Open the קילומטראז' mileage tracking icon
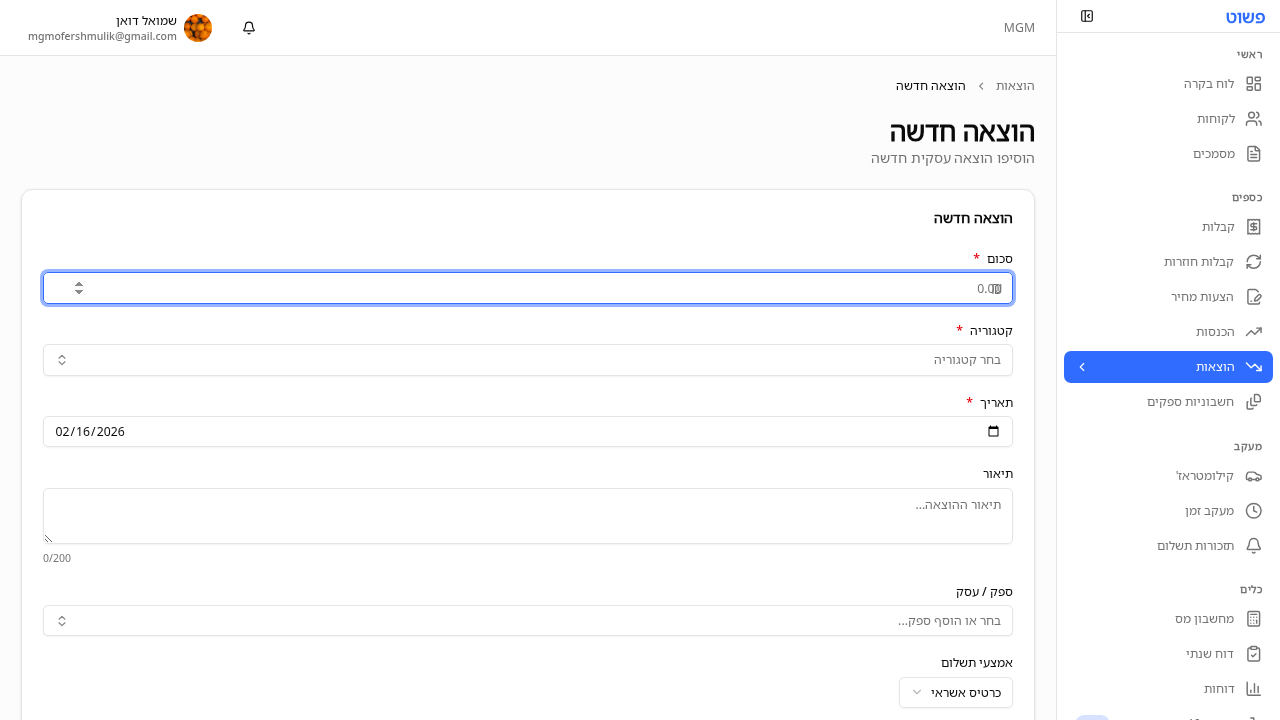 [1254, 476]
